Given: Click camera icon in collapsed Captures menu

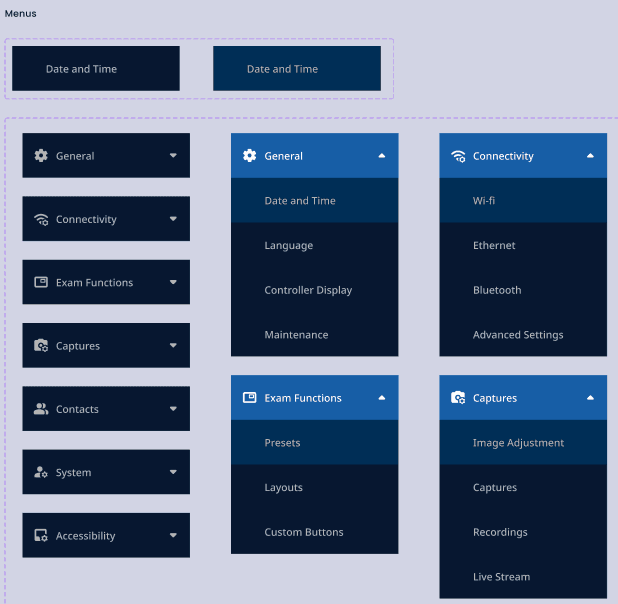Looking at the screenshot, I should click(41, 345).
